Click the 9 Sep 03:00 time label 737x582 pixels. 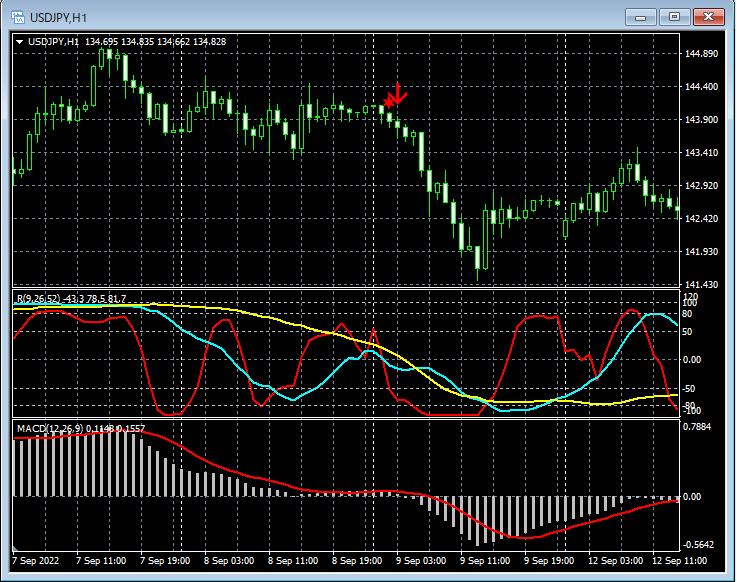422,561
